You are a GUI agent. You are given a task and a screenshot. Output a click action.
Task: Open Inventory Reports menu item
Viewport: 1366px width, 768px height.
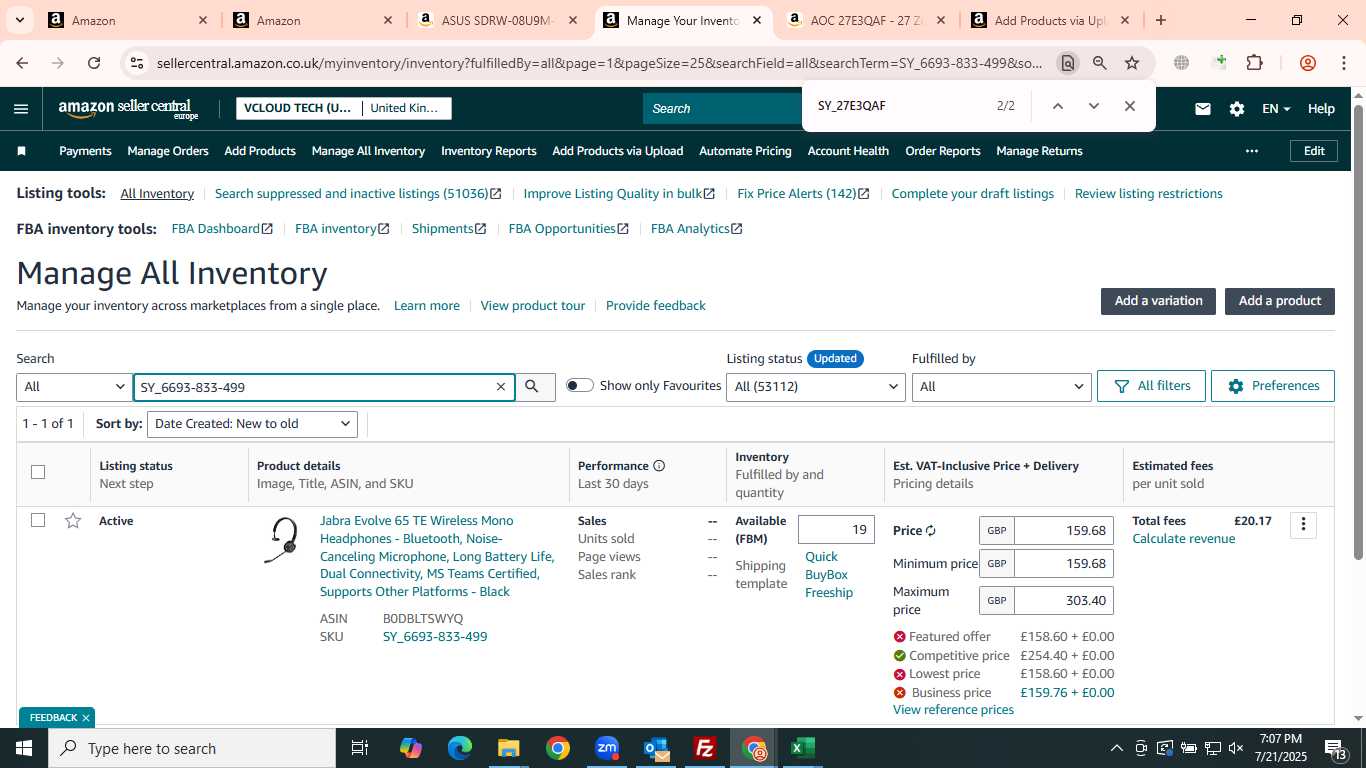(x=489, y=151)
